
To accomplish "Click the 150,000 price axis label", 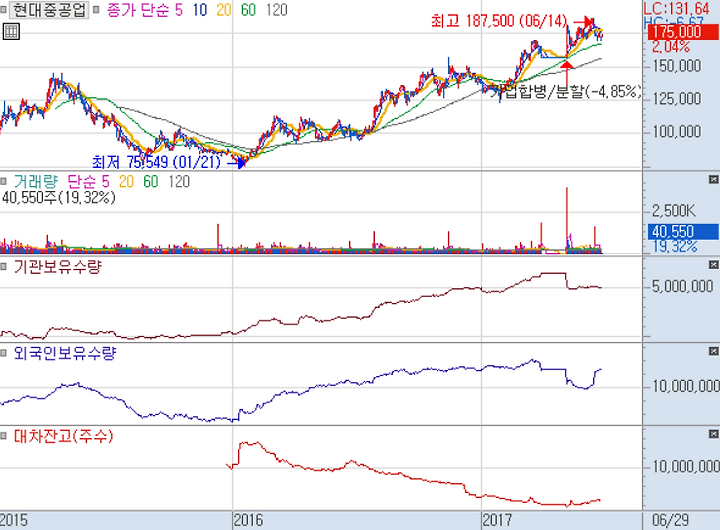I will click(x=677, y=66).
